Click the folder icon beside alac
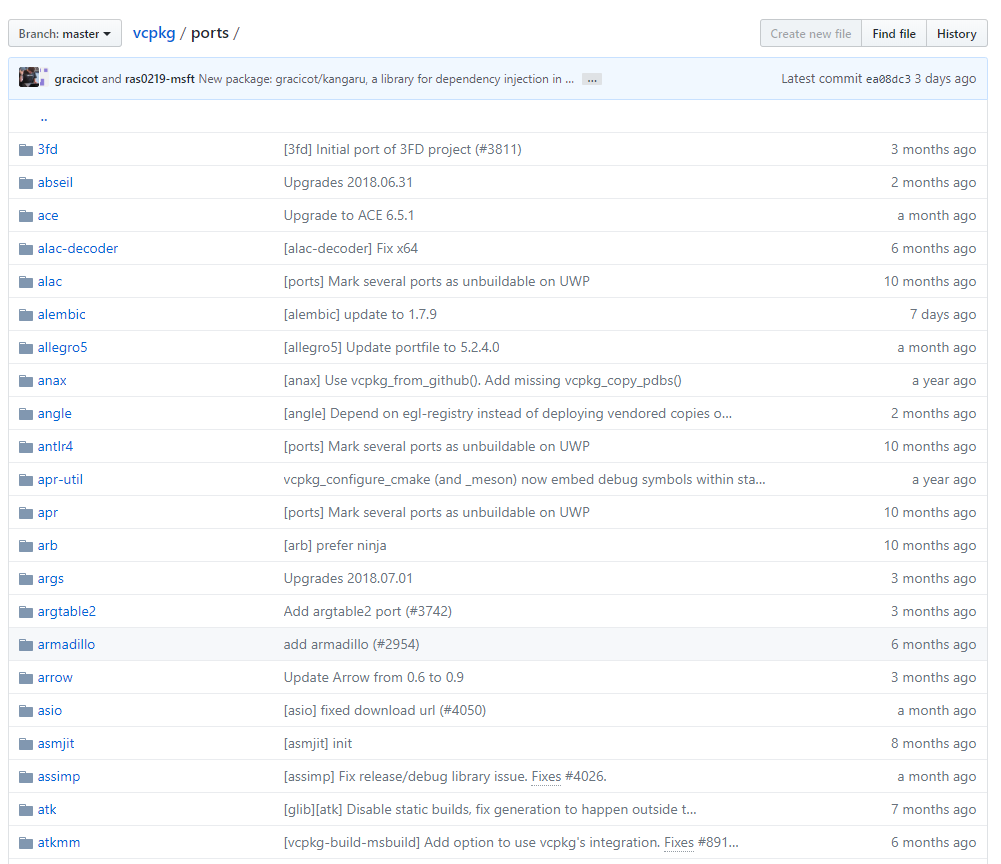This screenshot has height=864, width=1001. tap(26, 282)
